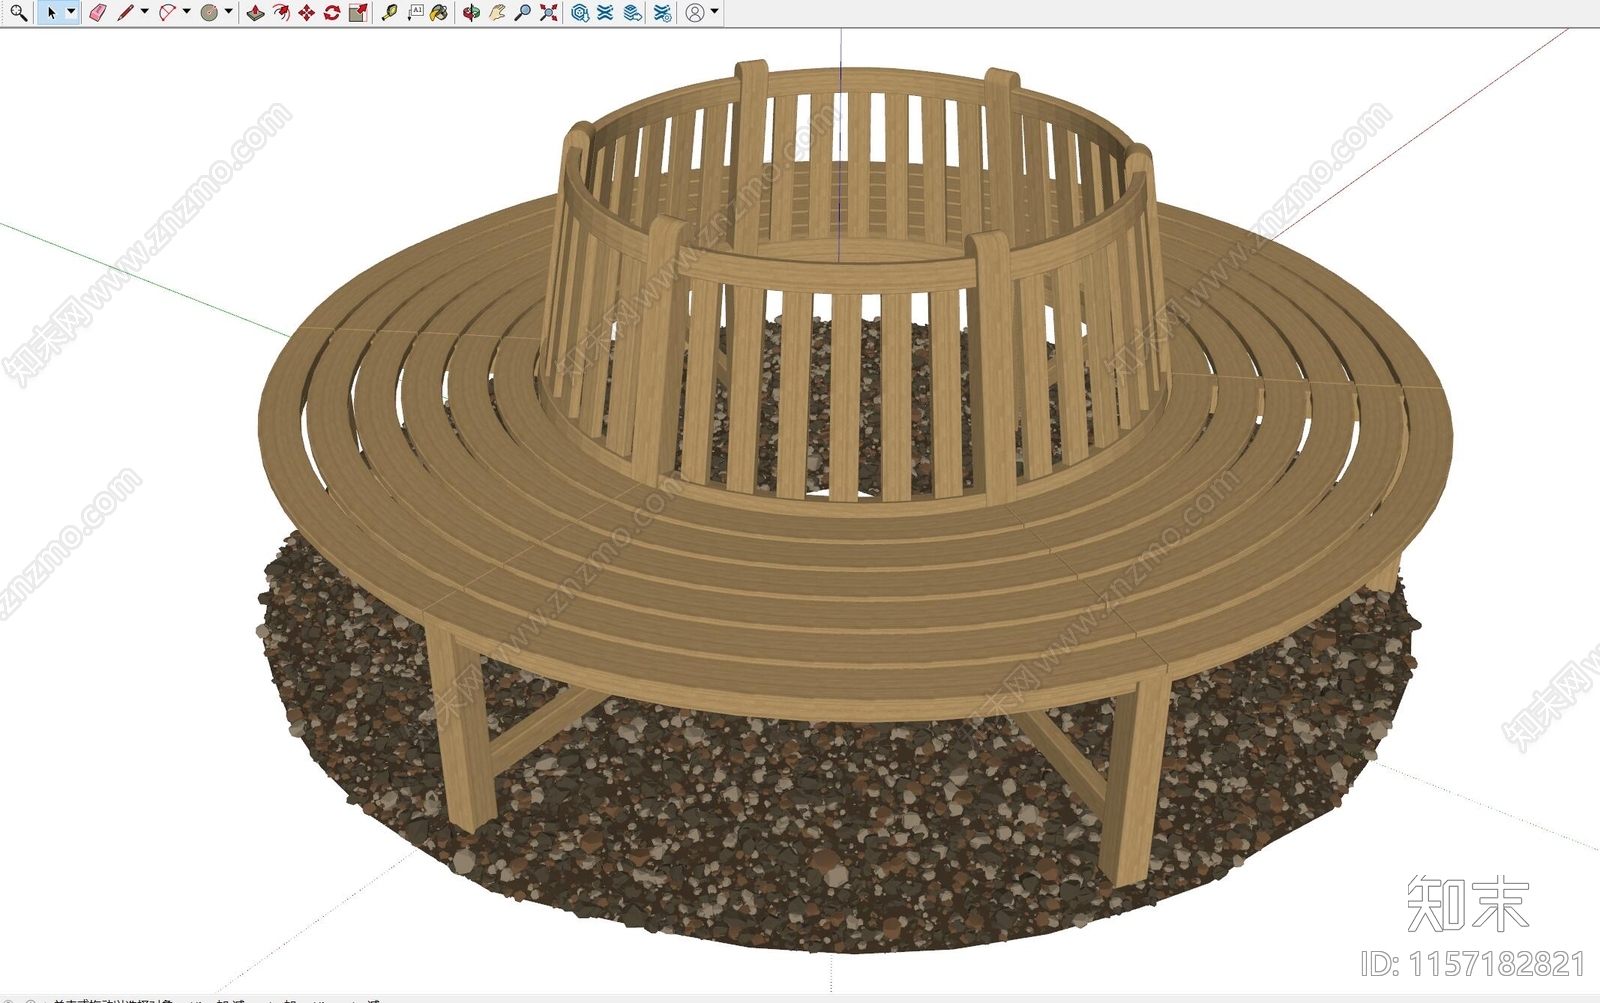Activate the Paint Bucket tool
Image resolution: width=1600 pixels, height=1003 pixels.
coord(439,13)
